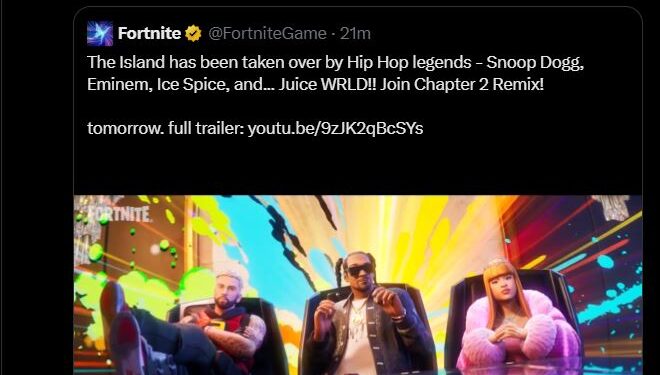The image size is (660, 375).
Task: Click empty black area below trailer link
Action: (358, 166)
